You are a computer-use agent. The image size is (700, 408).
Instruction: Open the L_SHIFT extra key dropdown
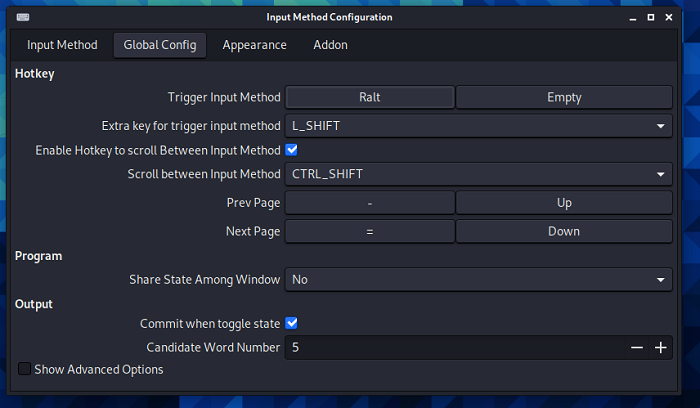click(x=478, y=126)
